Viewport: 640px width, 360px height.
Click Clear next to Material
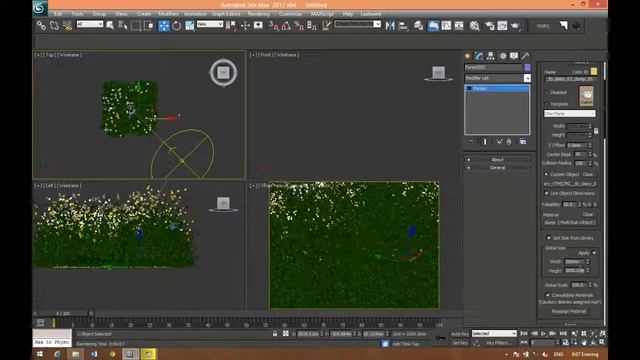(588, 214)
